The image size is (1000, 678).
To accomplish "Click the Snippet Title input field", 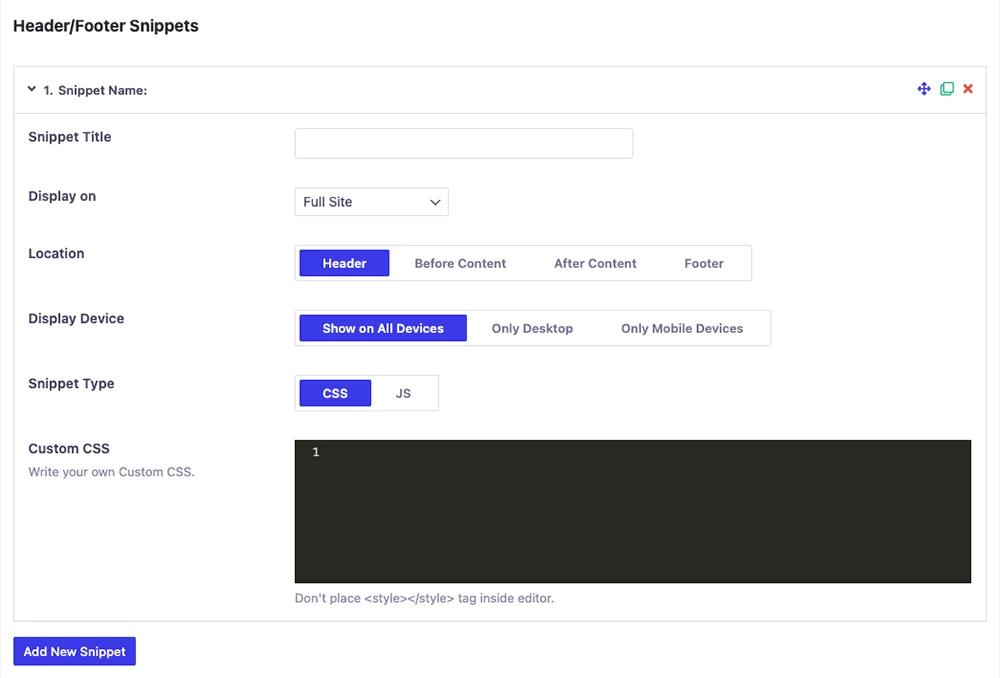I will (464, 144).
